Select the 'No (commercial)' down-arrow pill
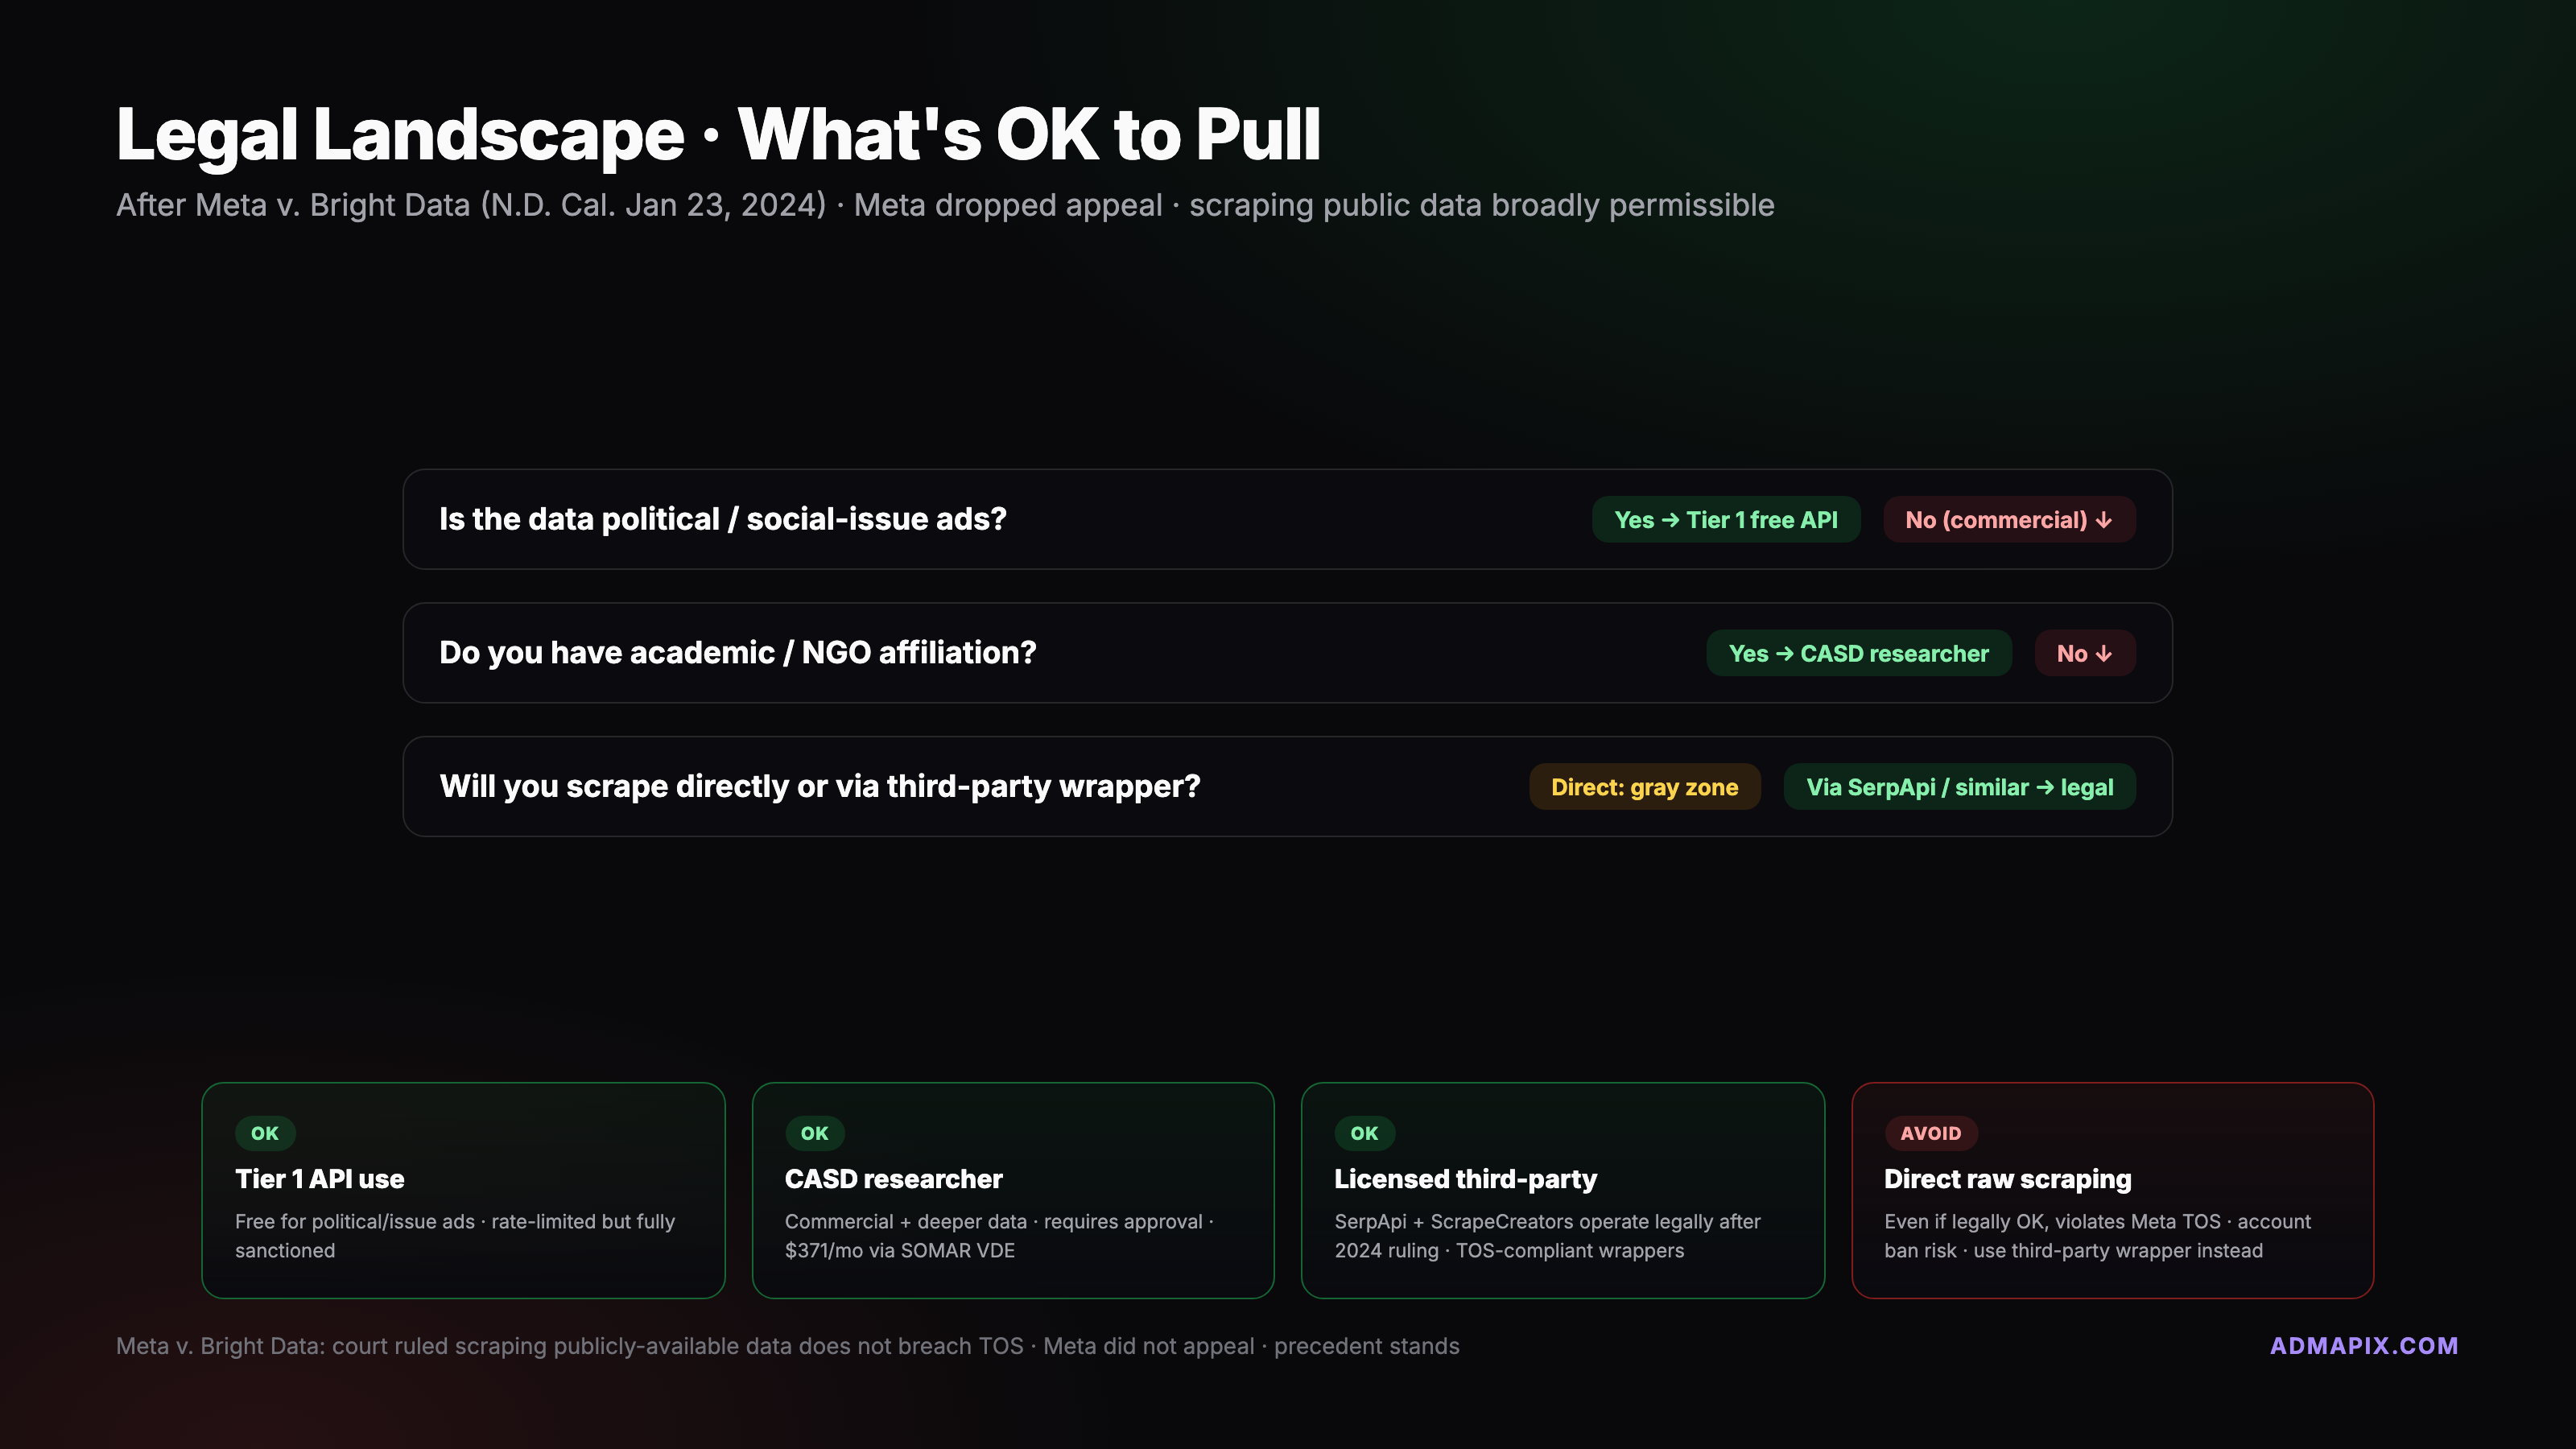2576x1449 pixels. 2008,520
